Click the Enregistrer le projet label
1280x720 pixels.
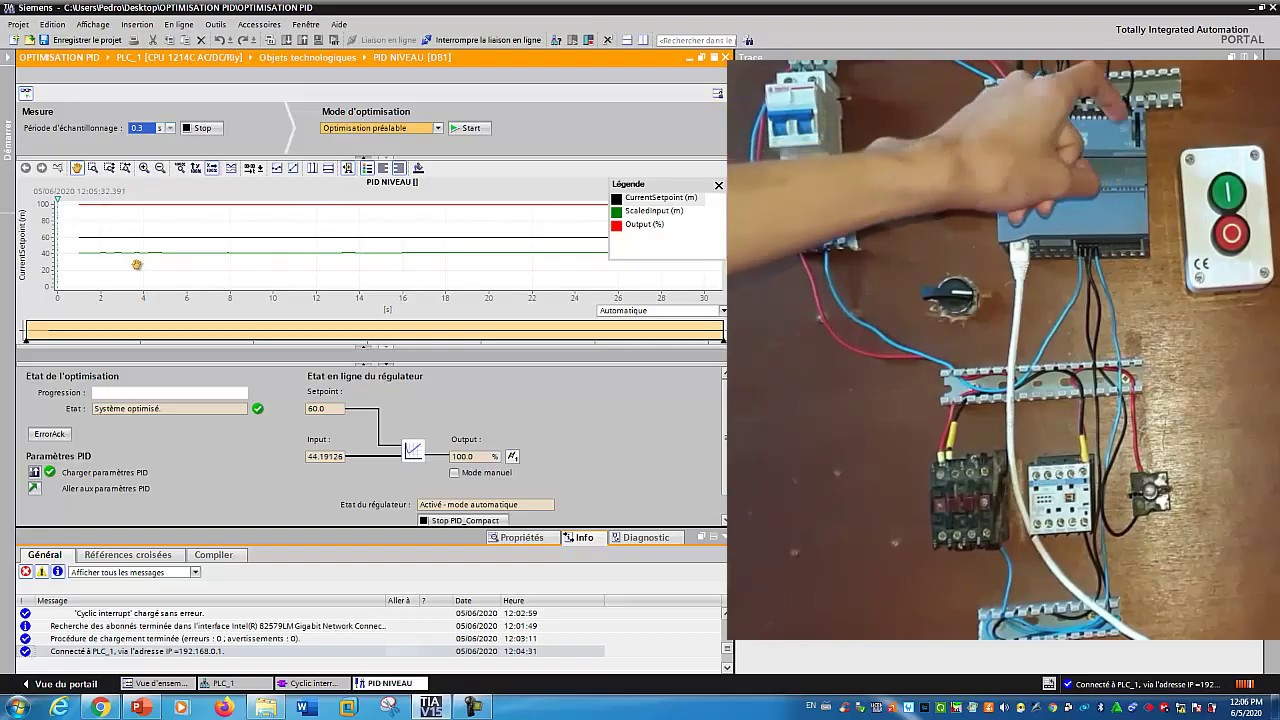(87, 40)
